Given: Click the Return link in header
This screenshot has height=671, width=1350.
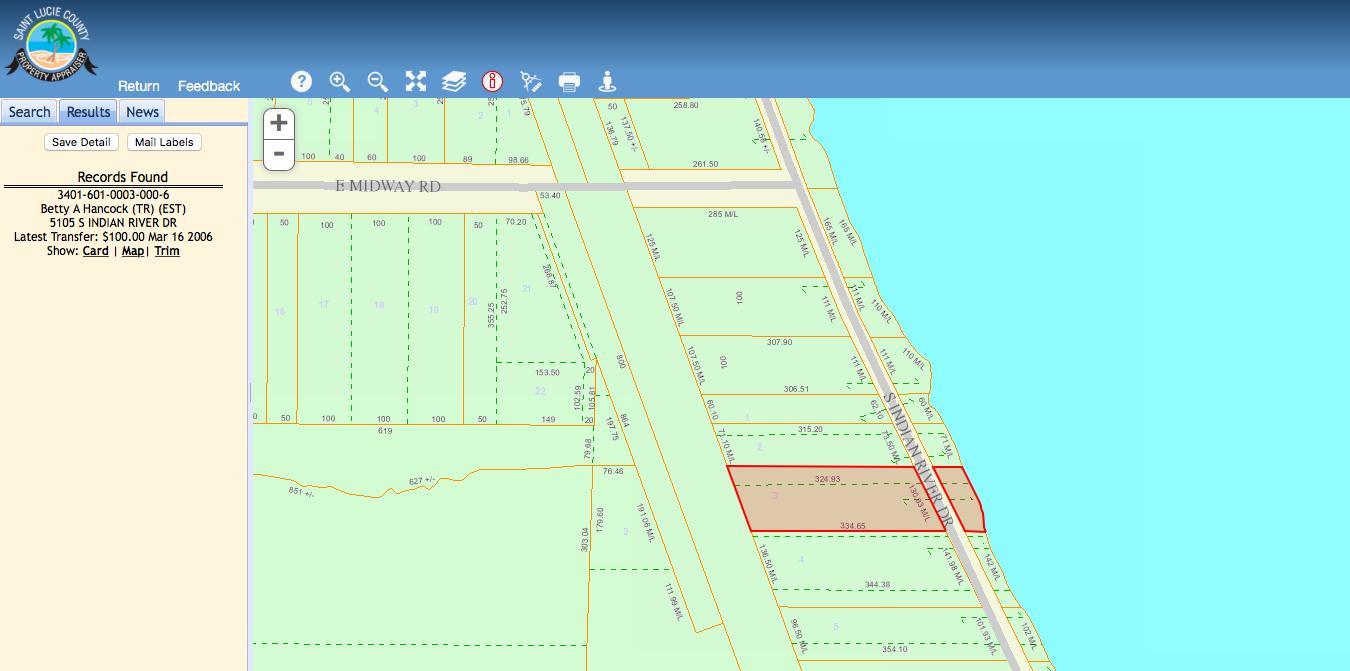Looking at the screenshot, I should 138,86.
